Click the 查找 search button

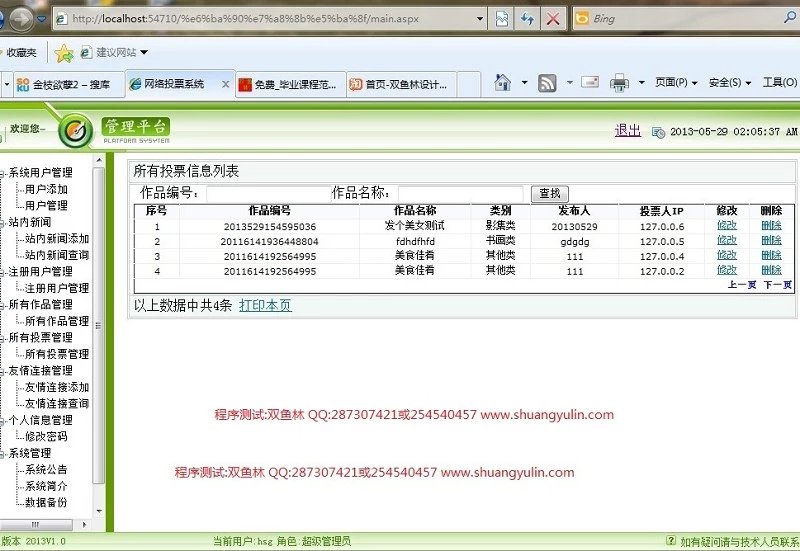(549, 193)
